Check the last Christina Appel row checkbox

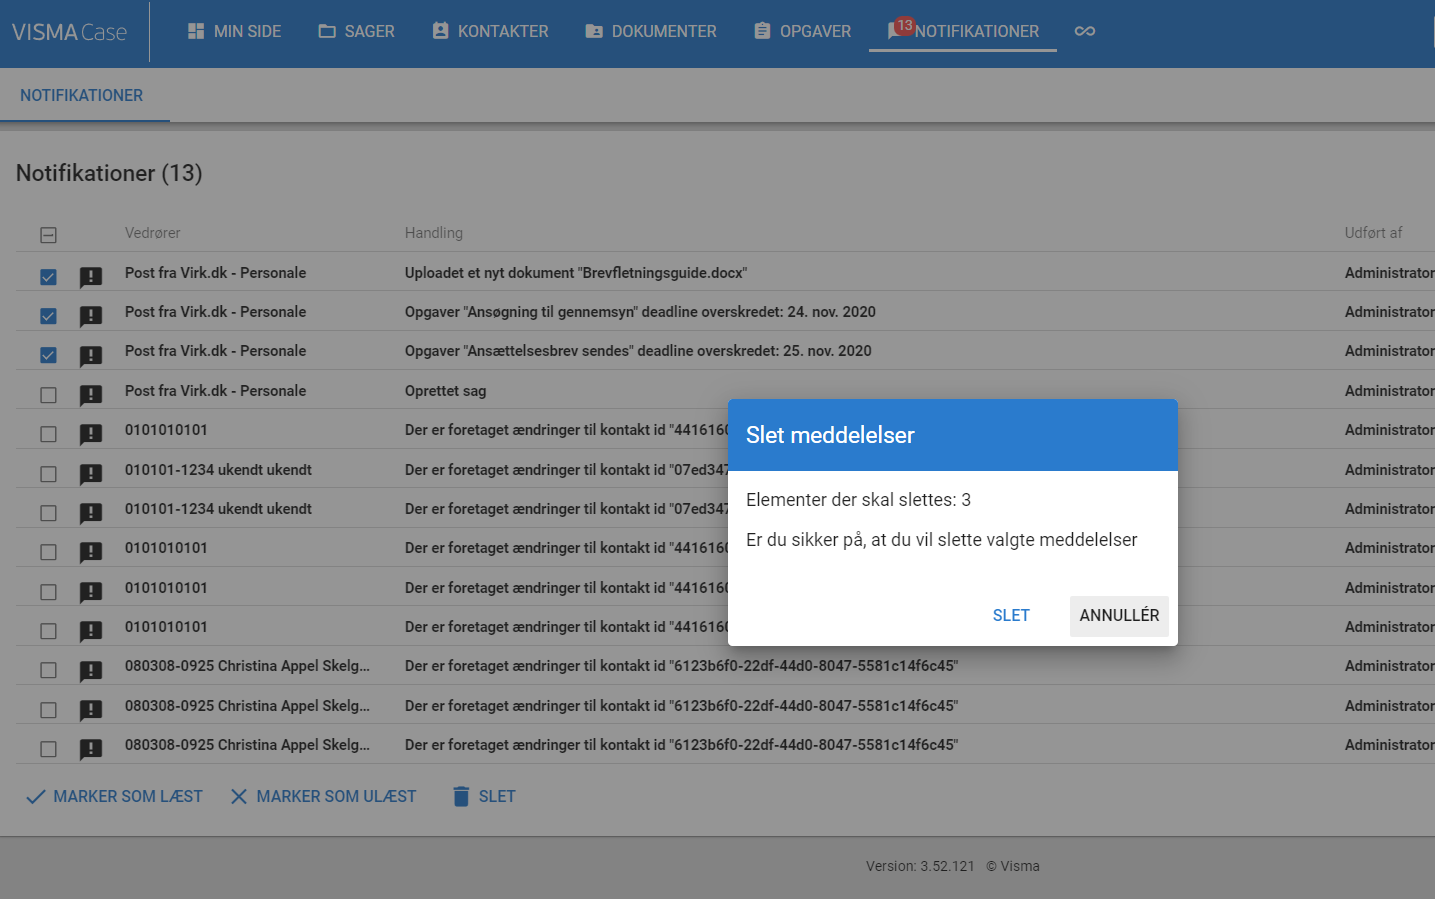point(48,749)
